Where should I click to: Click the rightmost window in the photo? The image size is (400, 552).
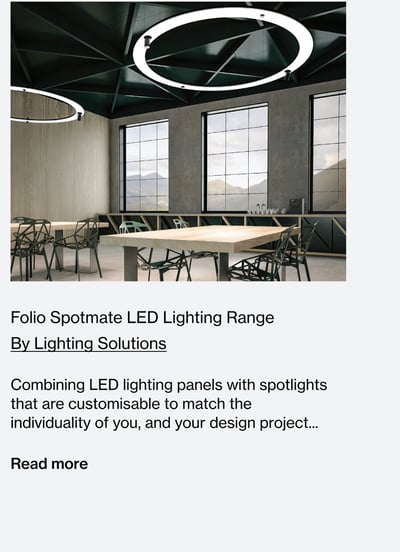328,152
